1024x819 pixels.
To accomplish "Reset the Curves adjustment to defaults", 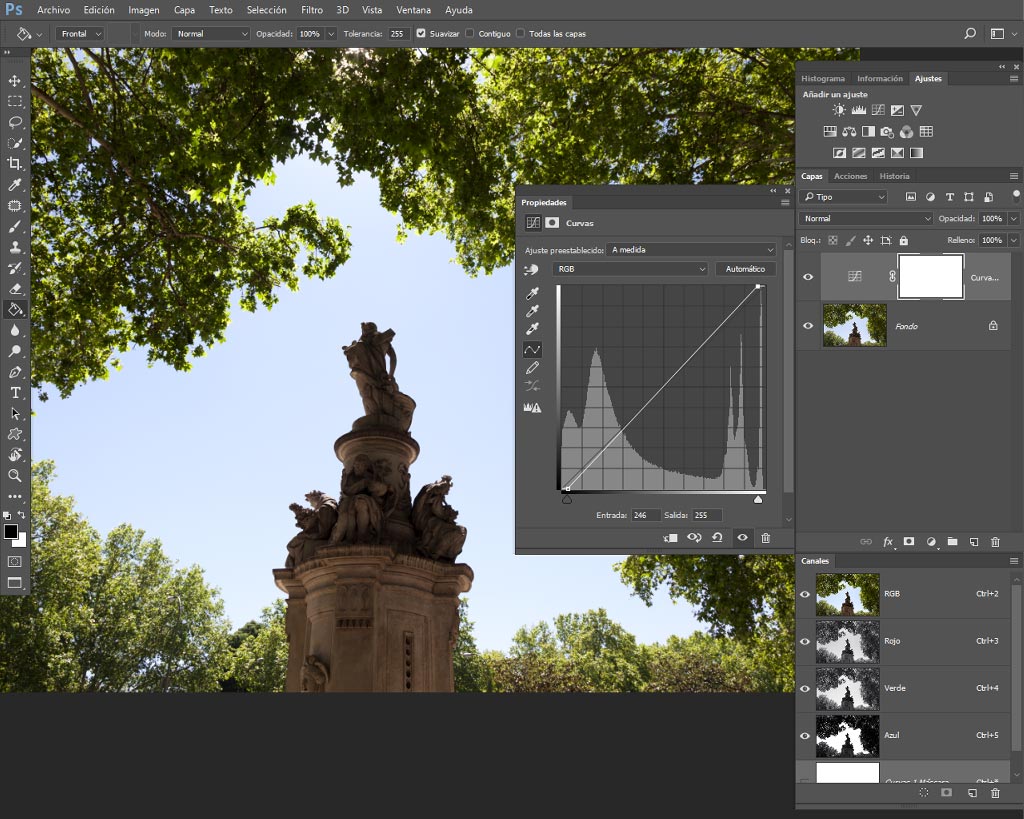I will (717, 538).
